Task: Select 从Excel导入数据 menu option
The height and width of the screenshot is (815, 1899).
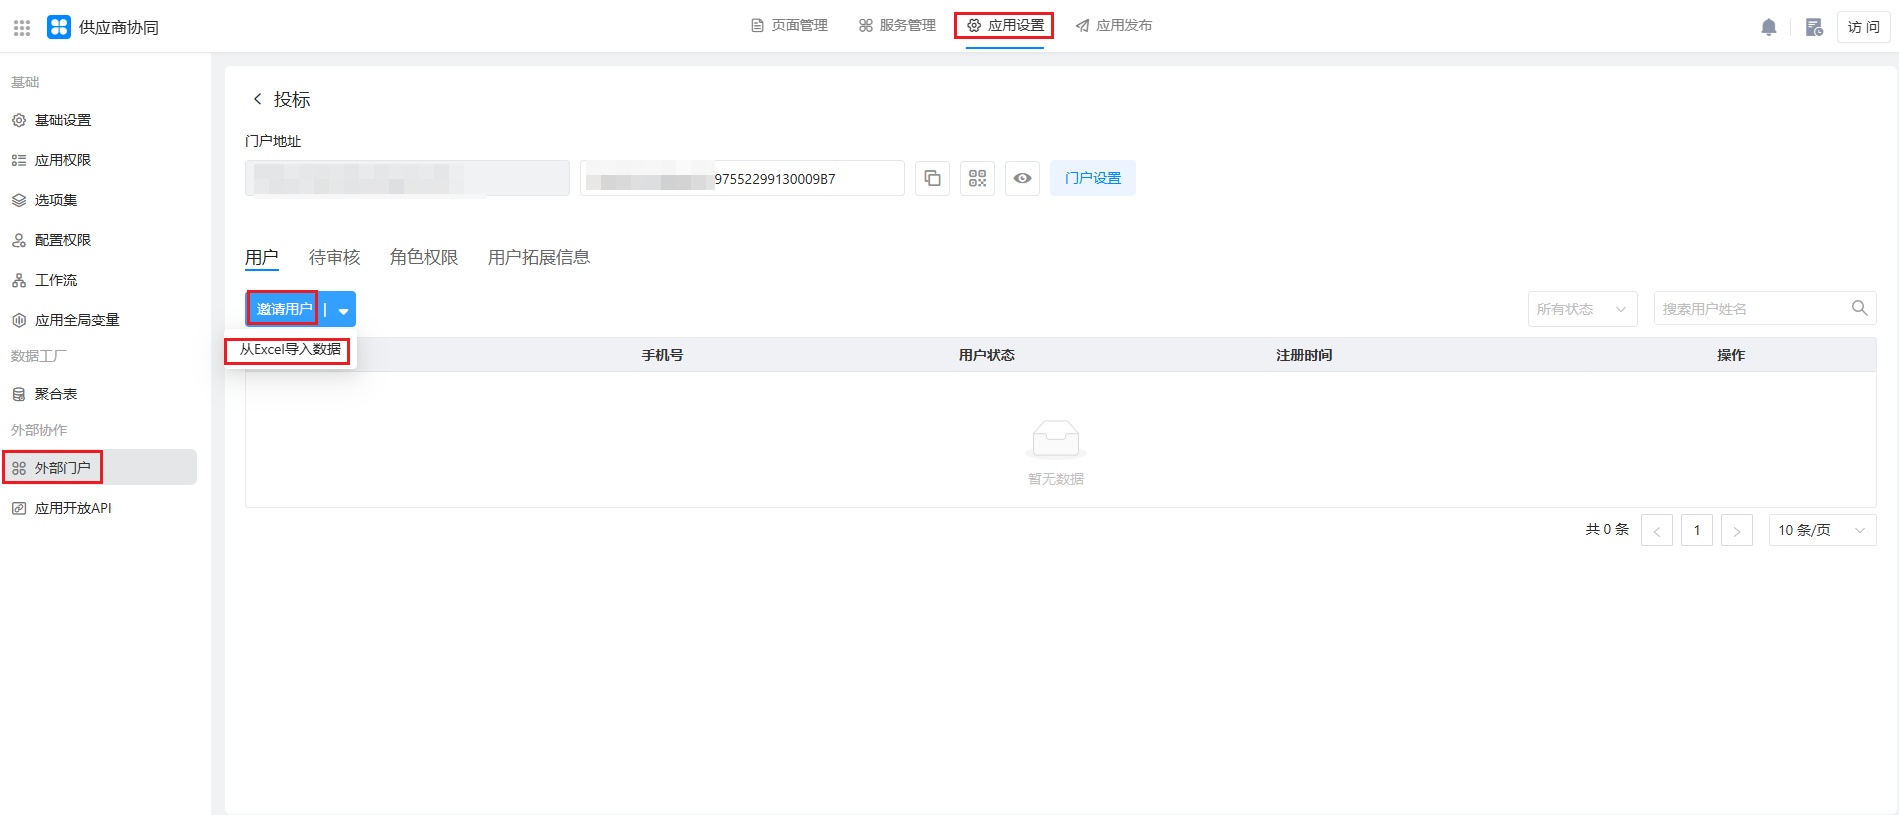Action: 290,349
